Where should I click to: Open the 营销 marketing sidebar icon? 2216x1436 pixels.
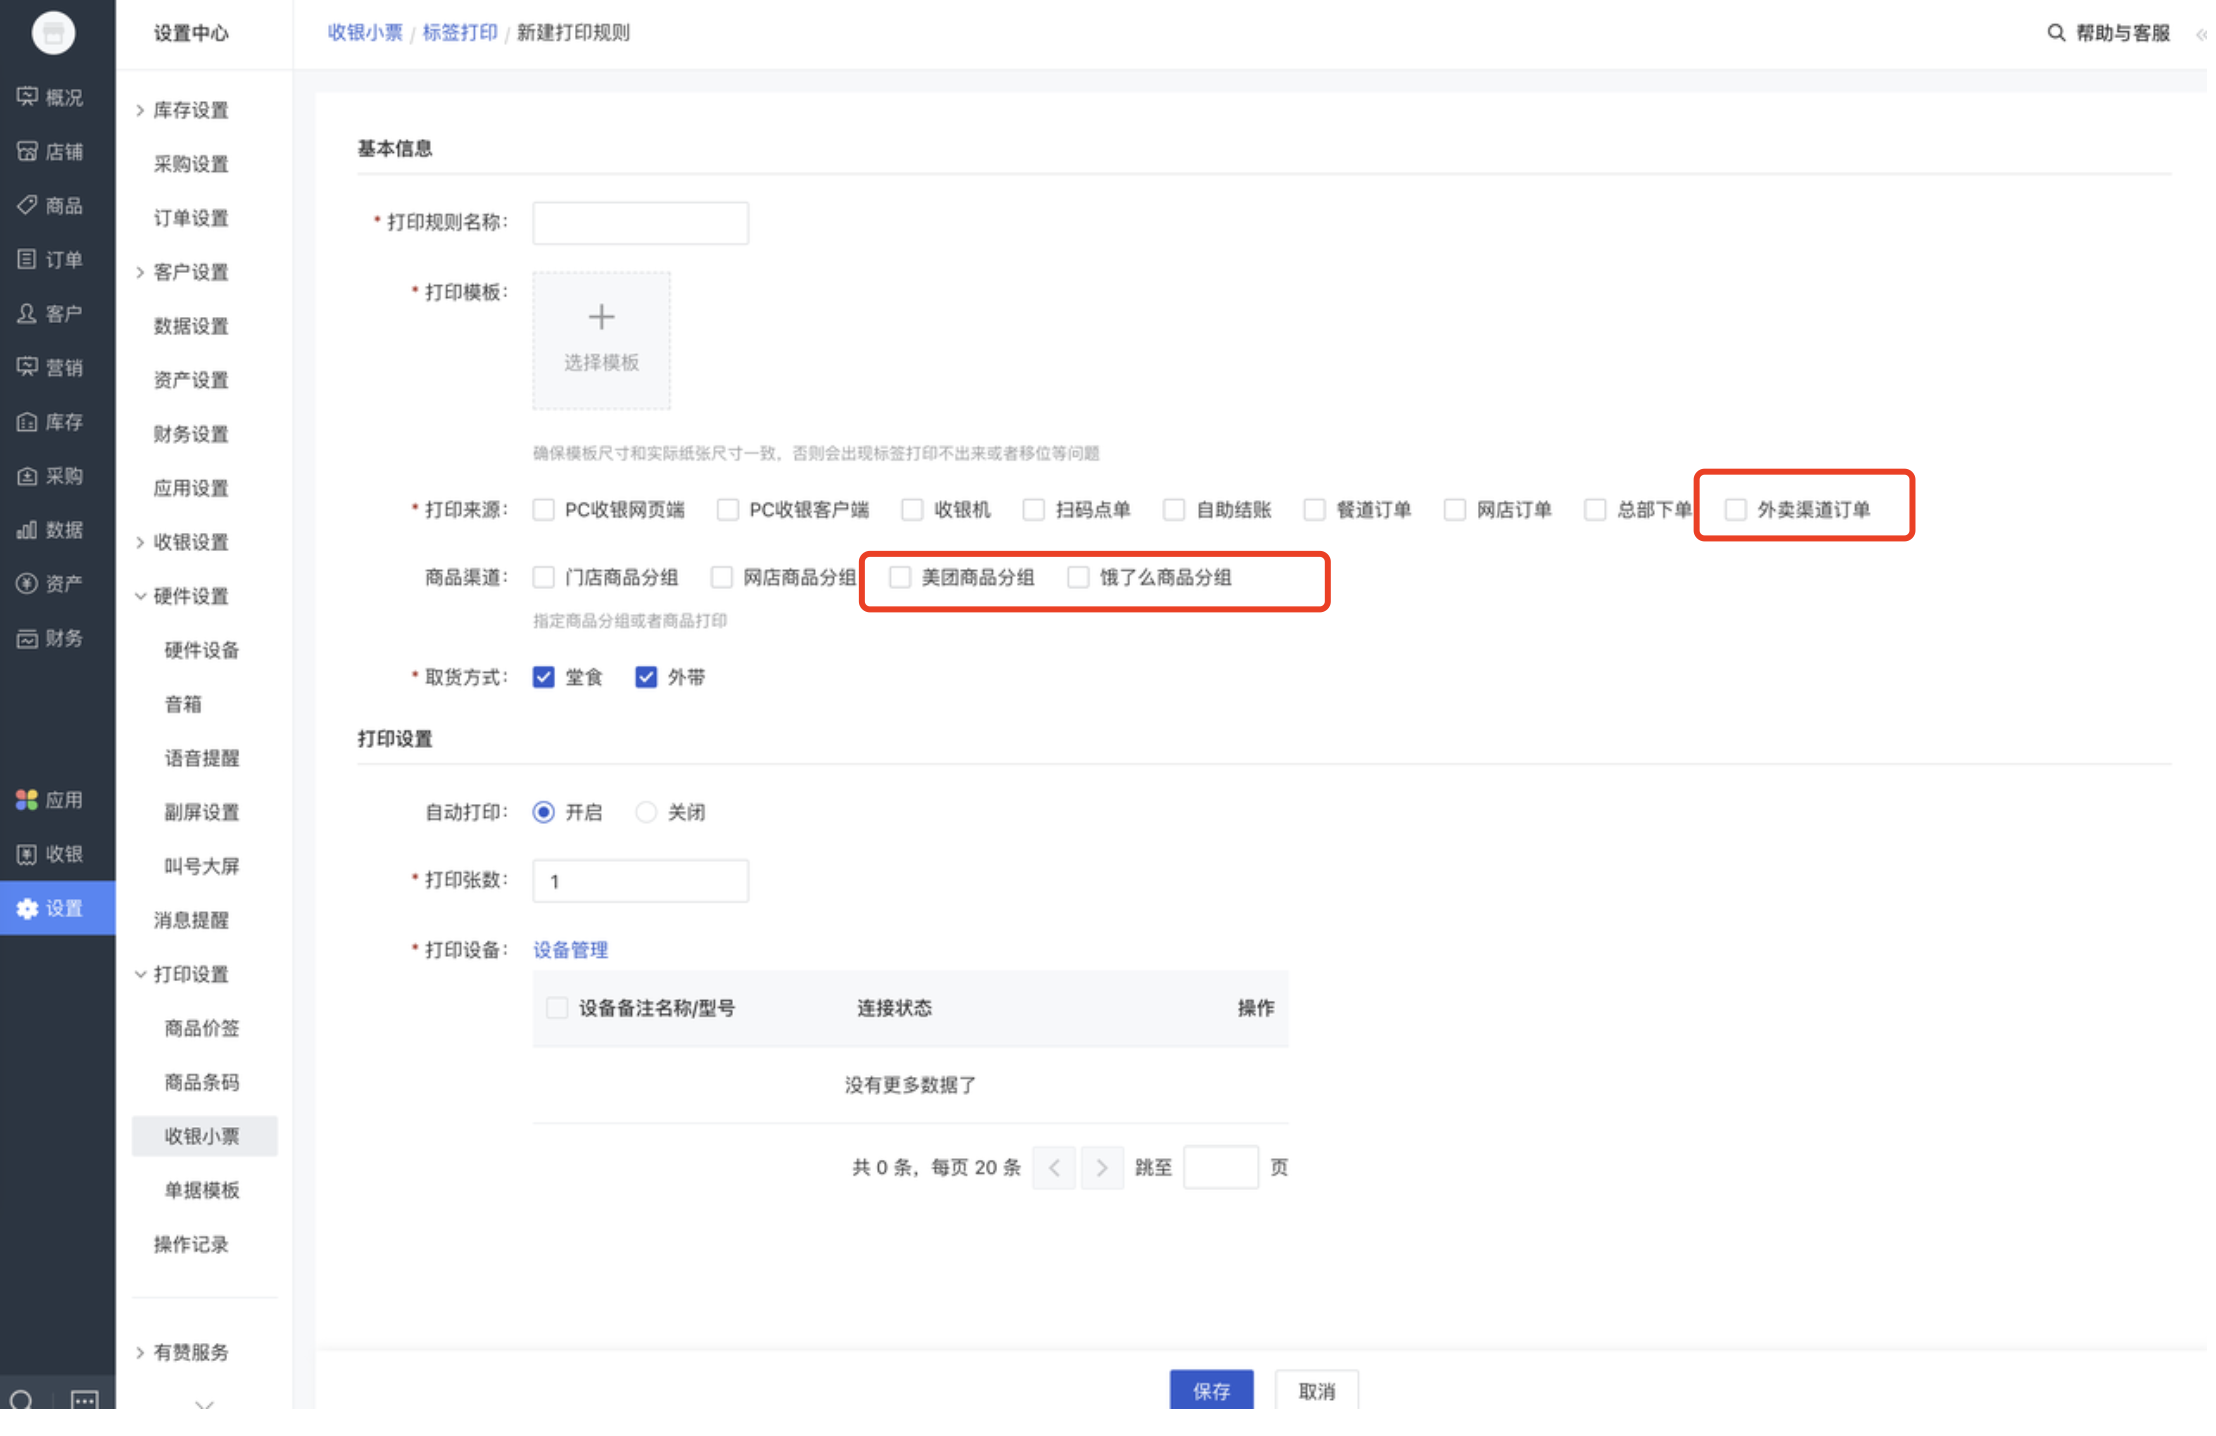(28, 367)
